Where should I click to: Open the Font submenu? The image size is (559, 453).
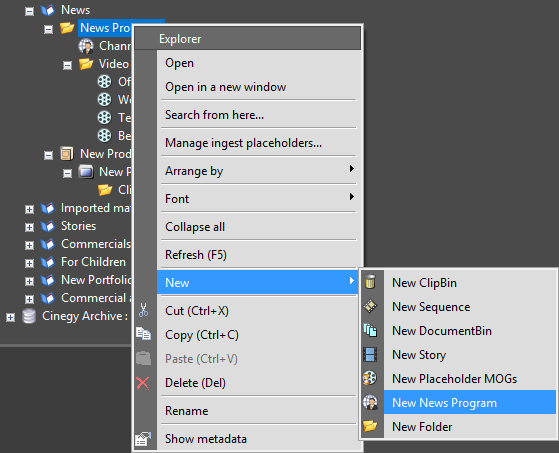[x=258, y=199]
